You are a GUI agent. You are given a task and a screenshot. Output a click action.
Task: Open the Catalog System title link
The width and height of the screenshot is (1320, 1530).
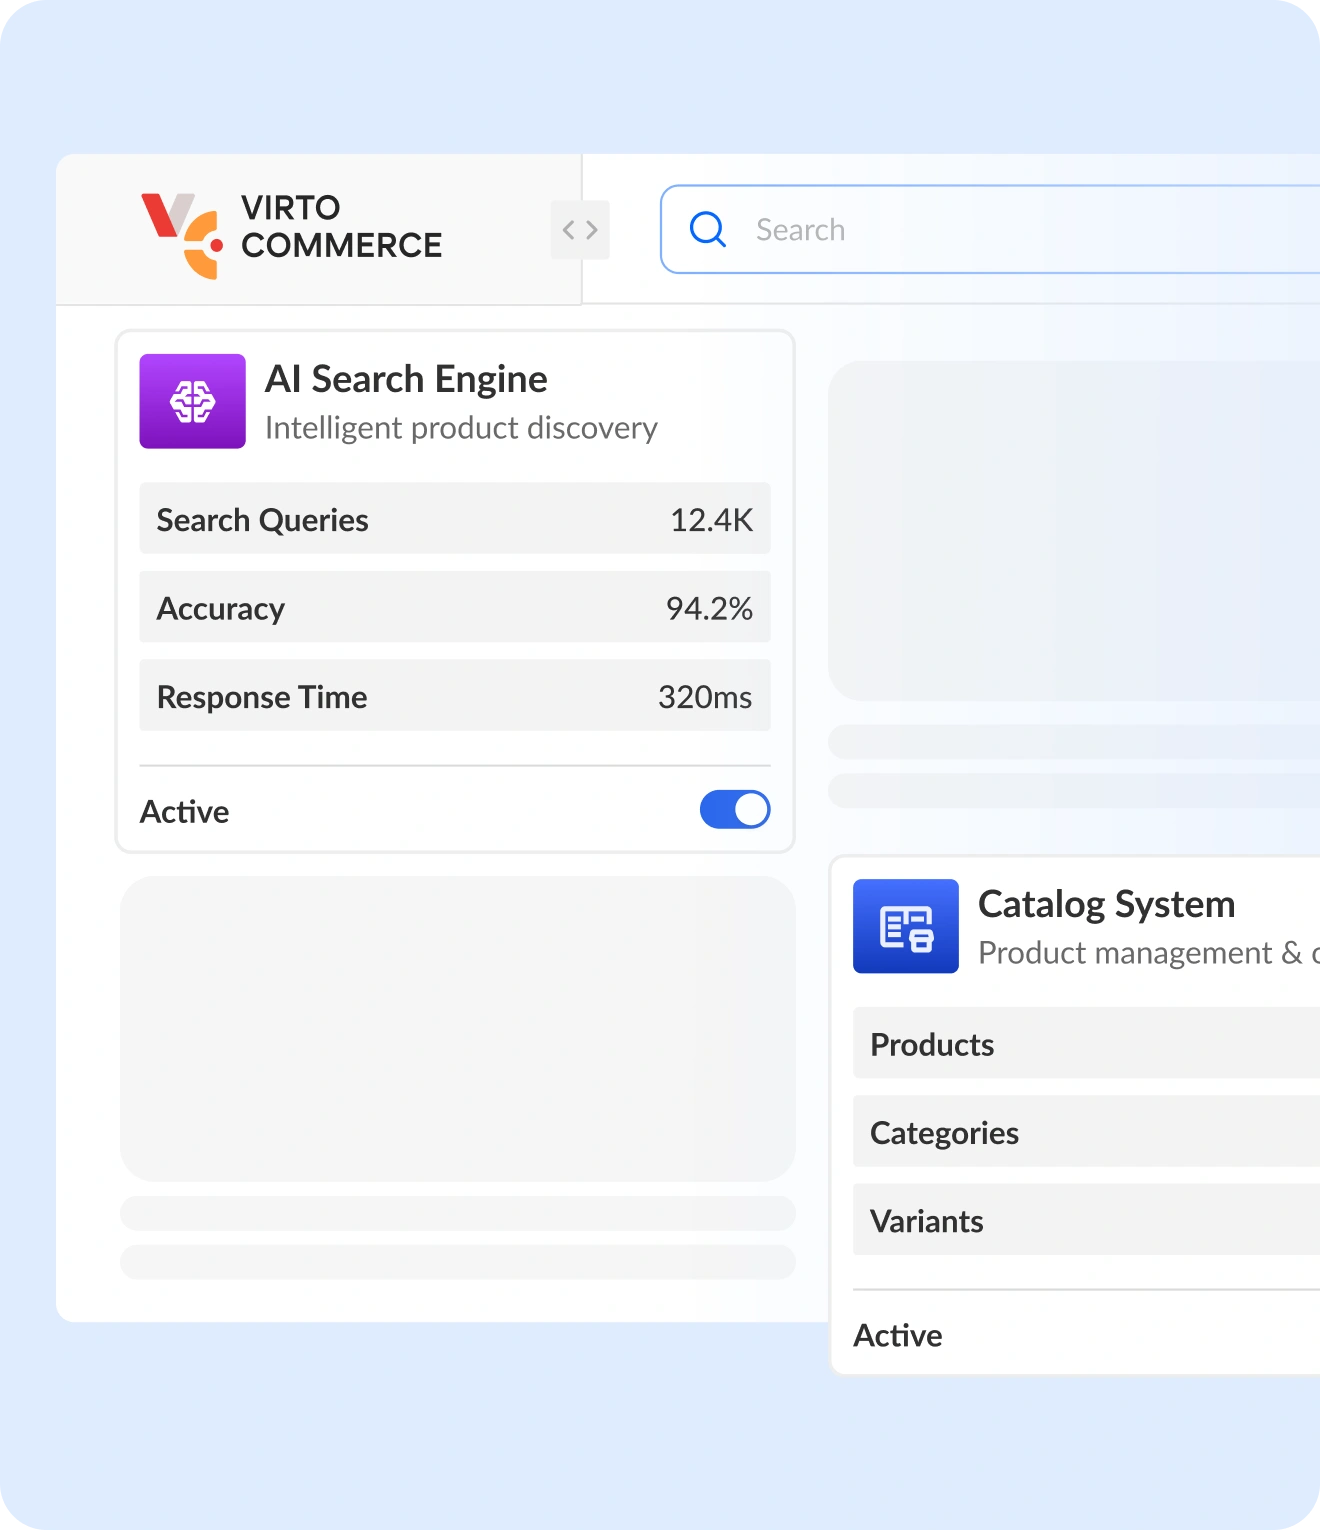pyautogui.click(x=1107, y=903)
